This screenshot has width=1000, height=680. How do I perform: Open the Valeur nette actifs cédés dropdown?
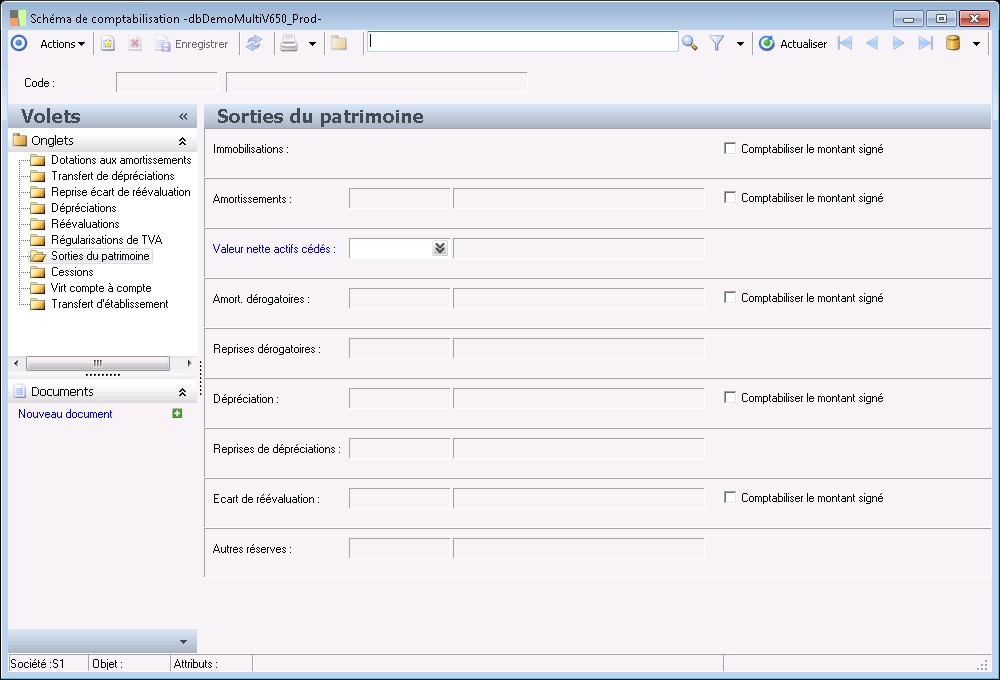point(440,248)
